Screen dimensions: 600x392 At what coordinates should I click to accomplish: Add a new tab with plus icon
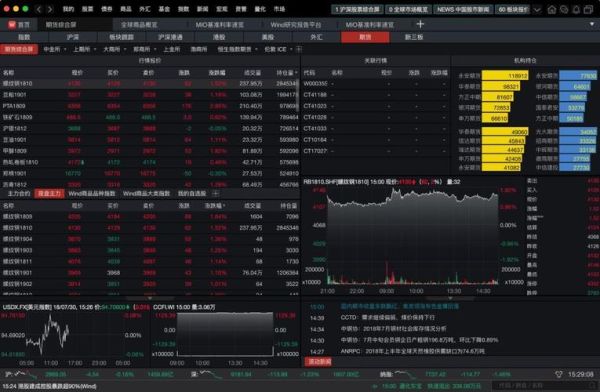click(x=420, y=24)
